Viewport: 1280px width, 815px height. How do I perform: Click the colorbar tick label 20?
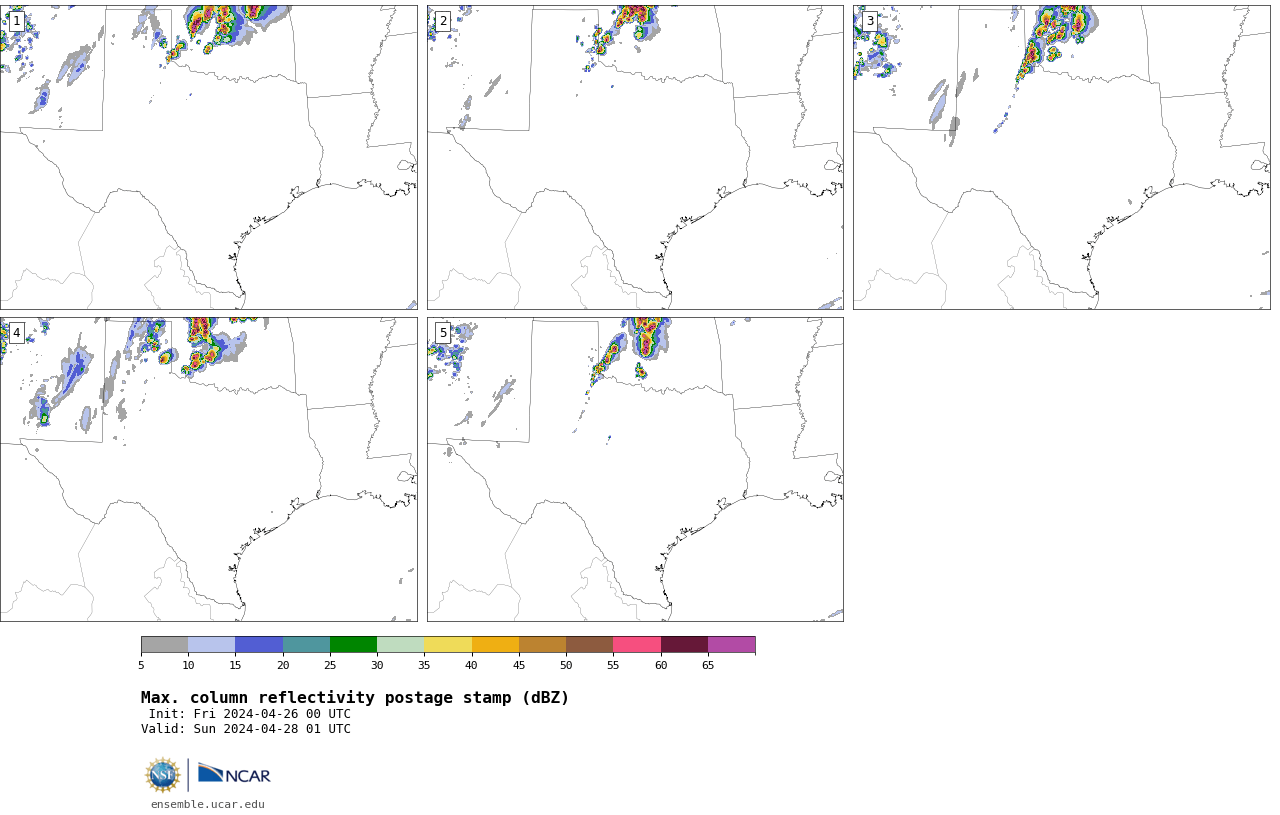pos(283,665)
